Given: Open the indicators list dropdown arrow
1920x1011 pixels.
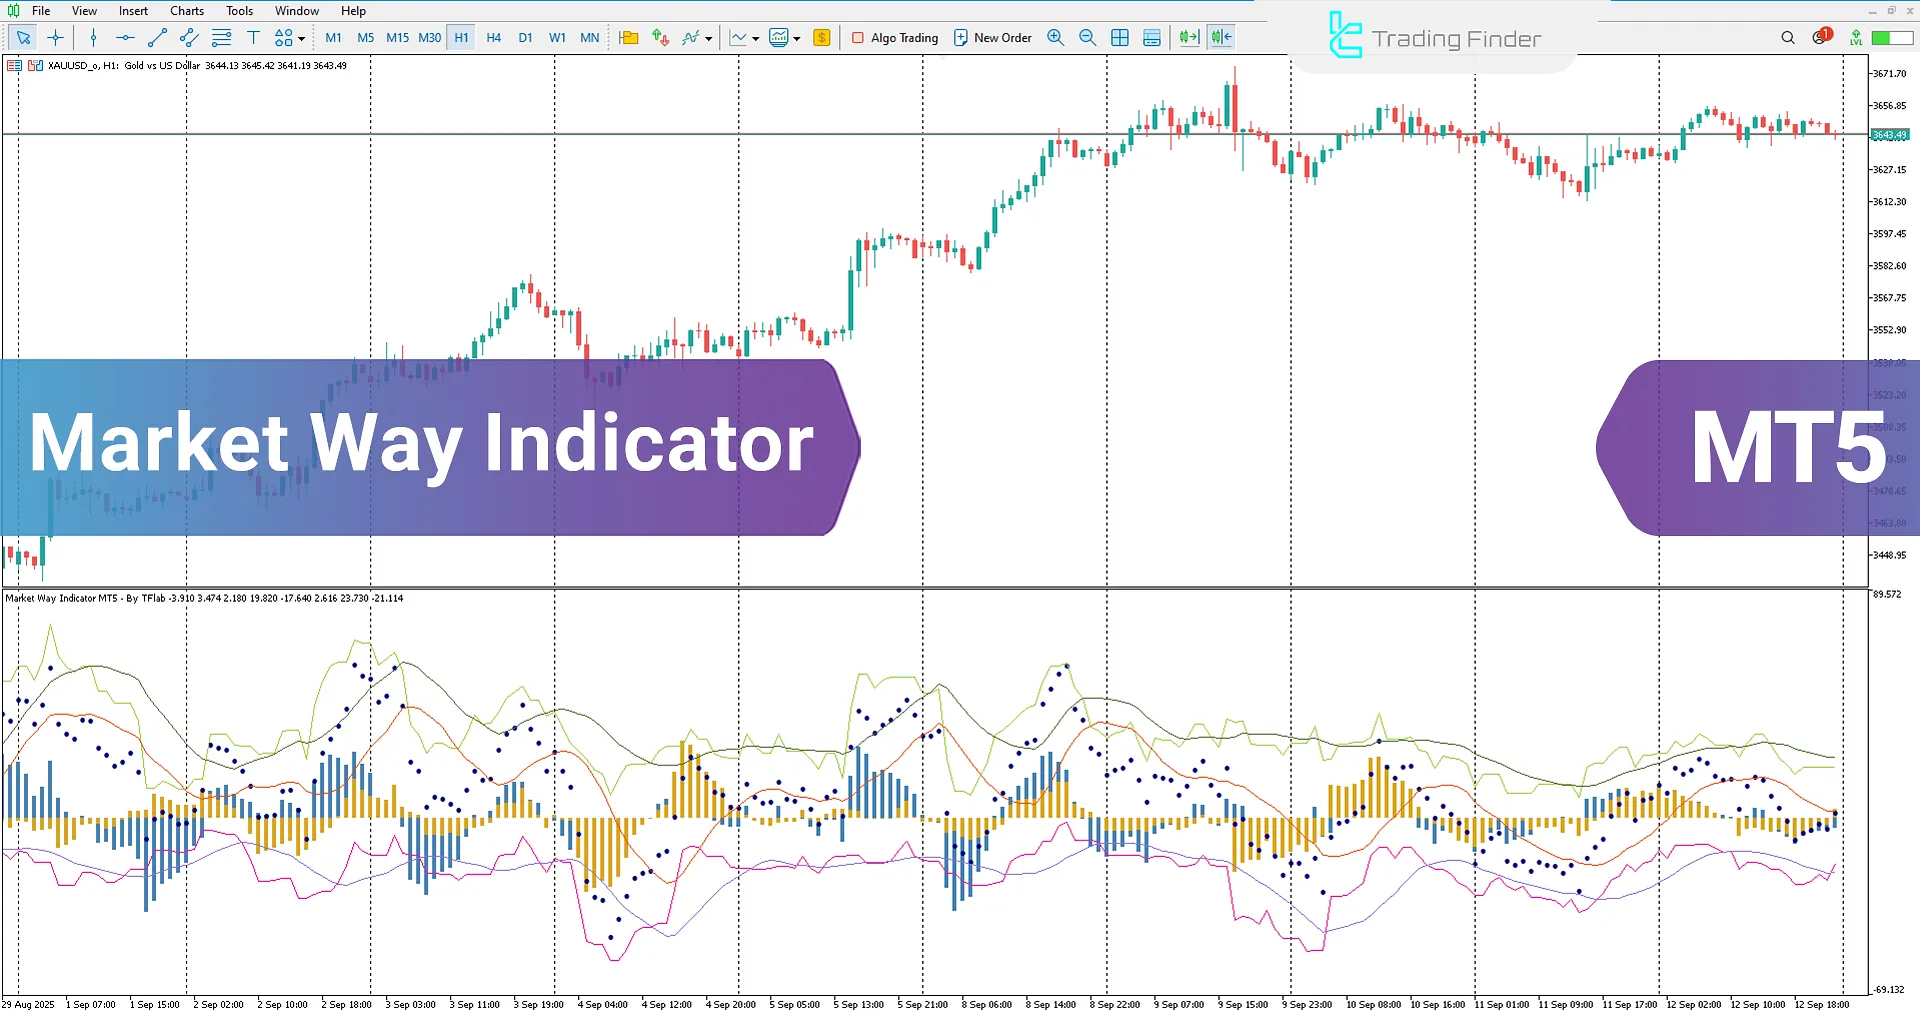Looking at the screenshot, I should pyautogui.click(x=709, y=39).
